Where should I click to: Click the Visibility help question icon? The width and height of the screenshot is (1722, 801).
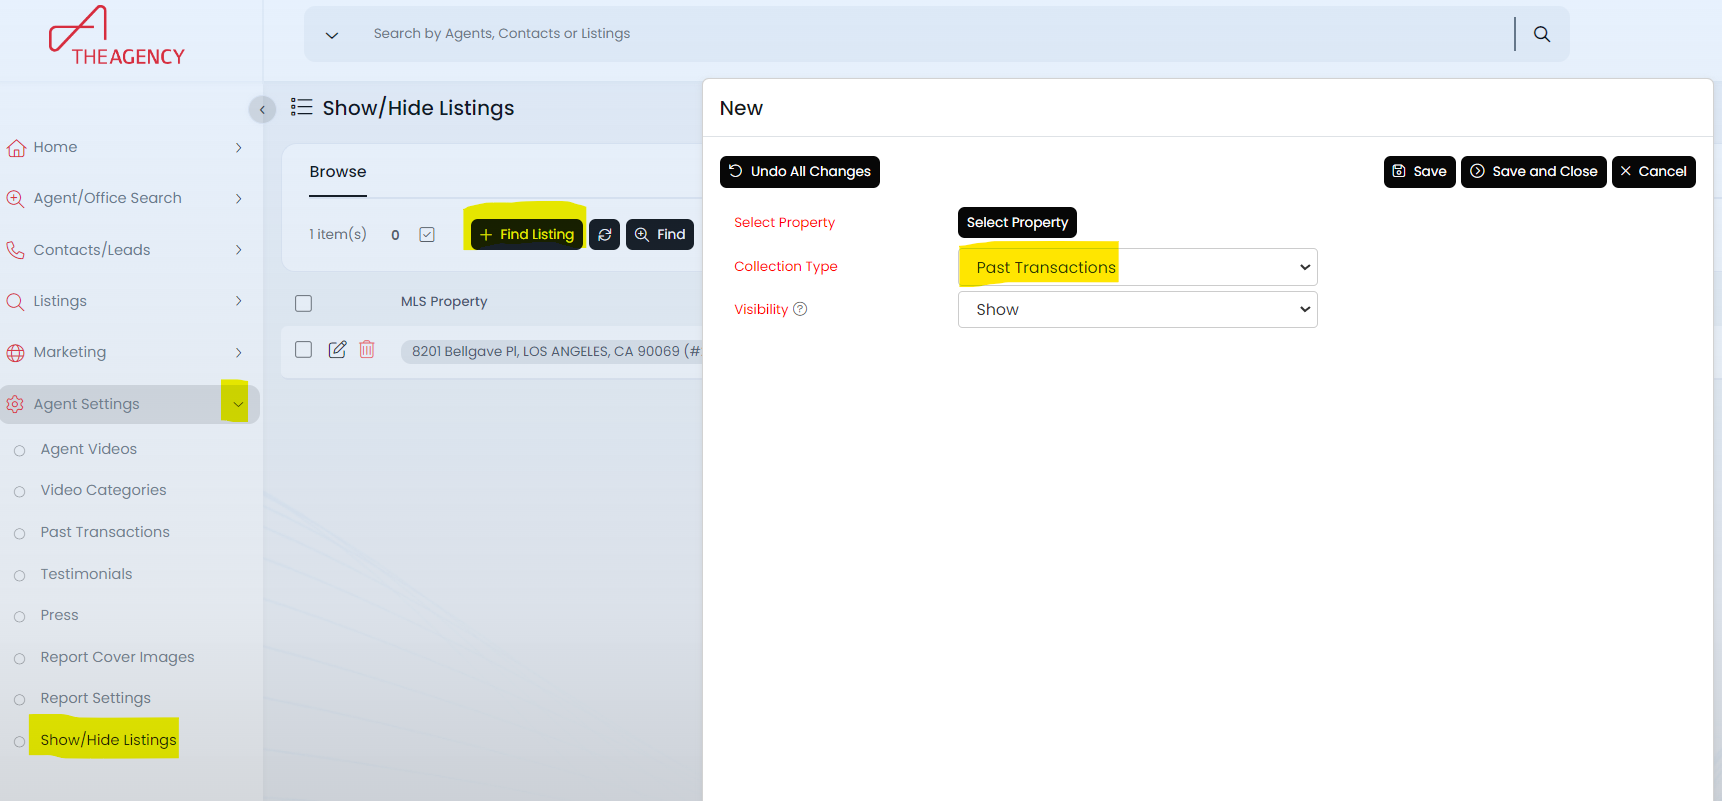tap(800, 309)
